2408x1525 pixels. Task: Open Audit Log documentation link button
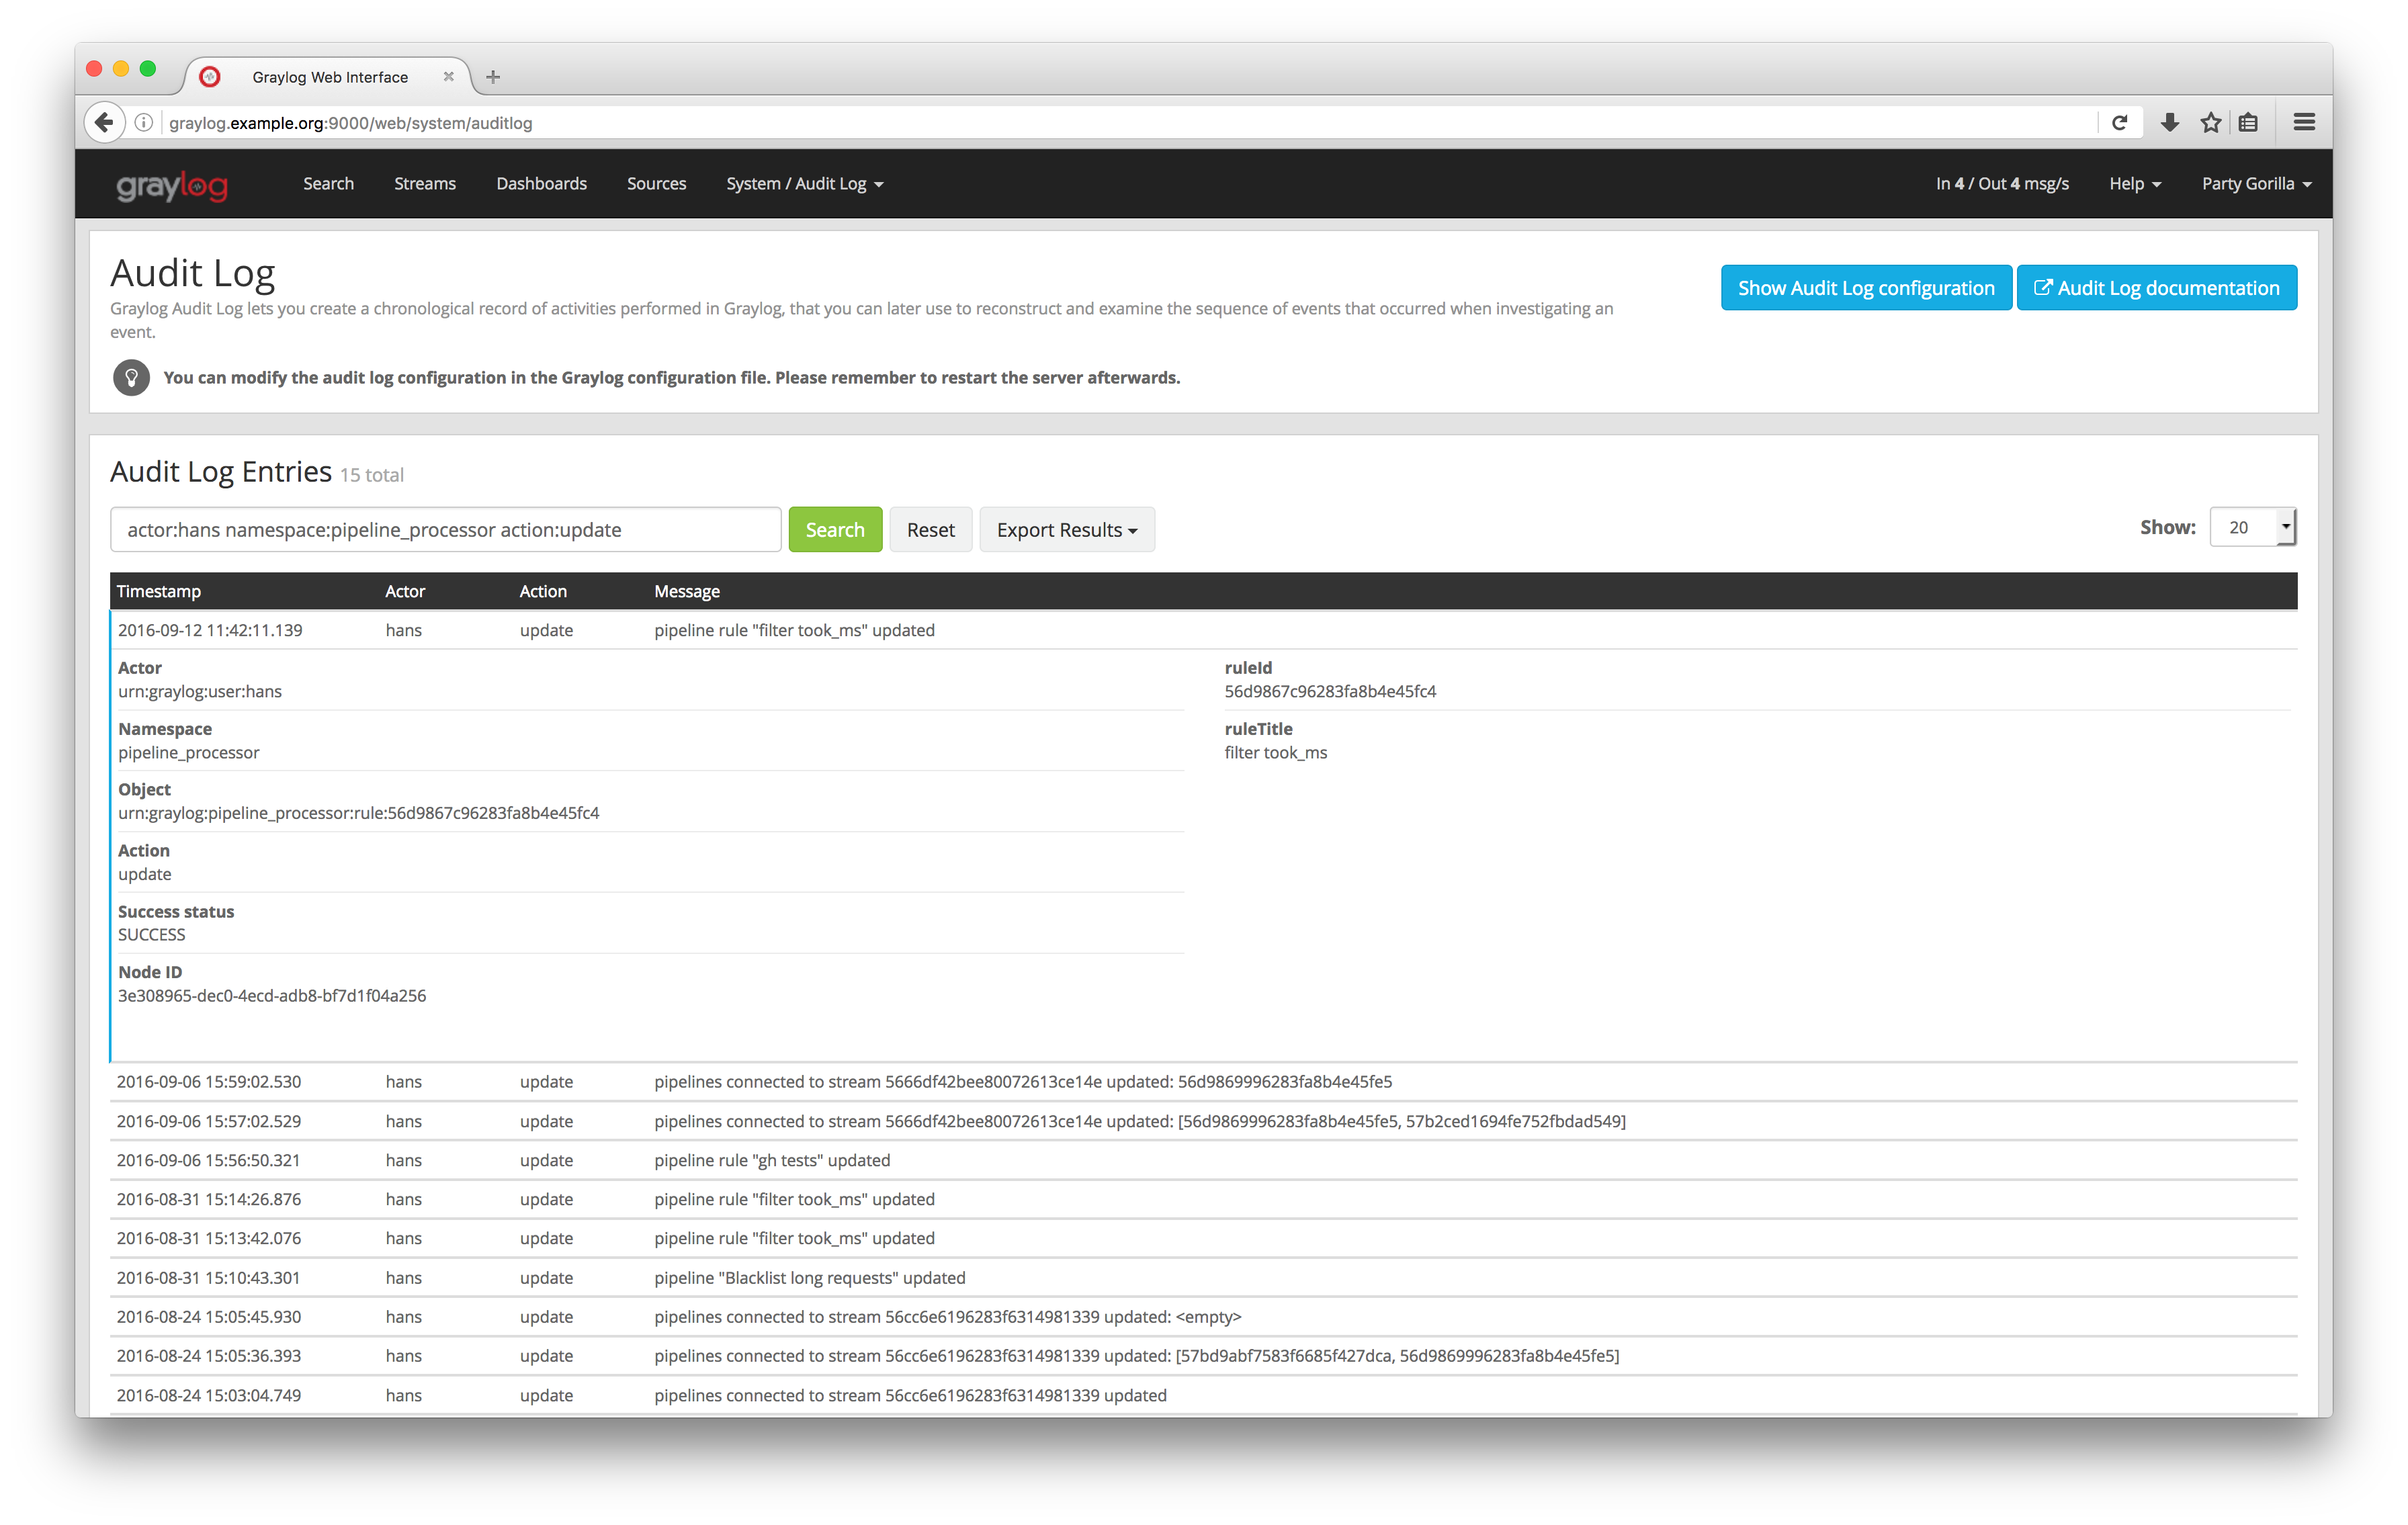coord(2156,288)
